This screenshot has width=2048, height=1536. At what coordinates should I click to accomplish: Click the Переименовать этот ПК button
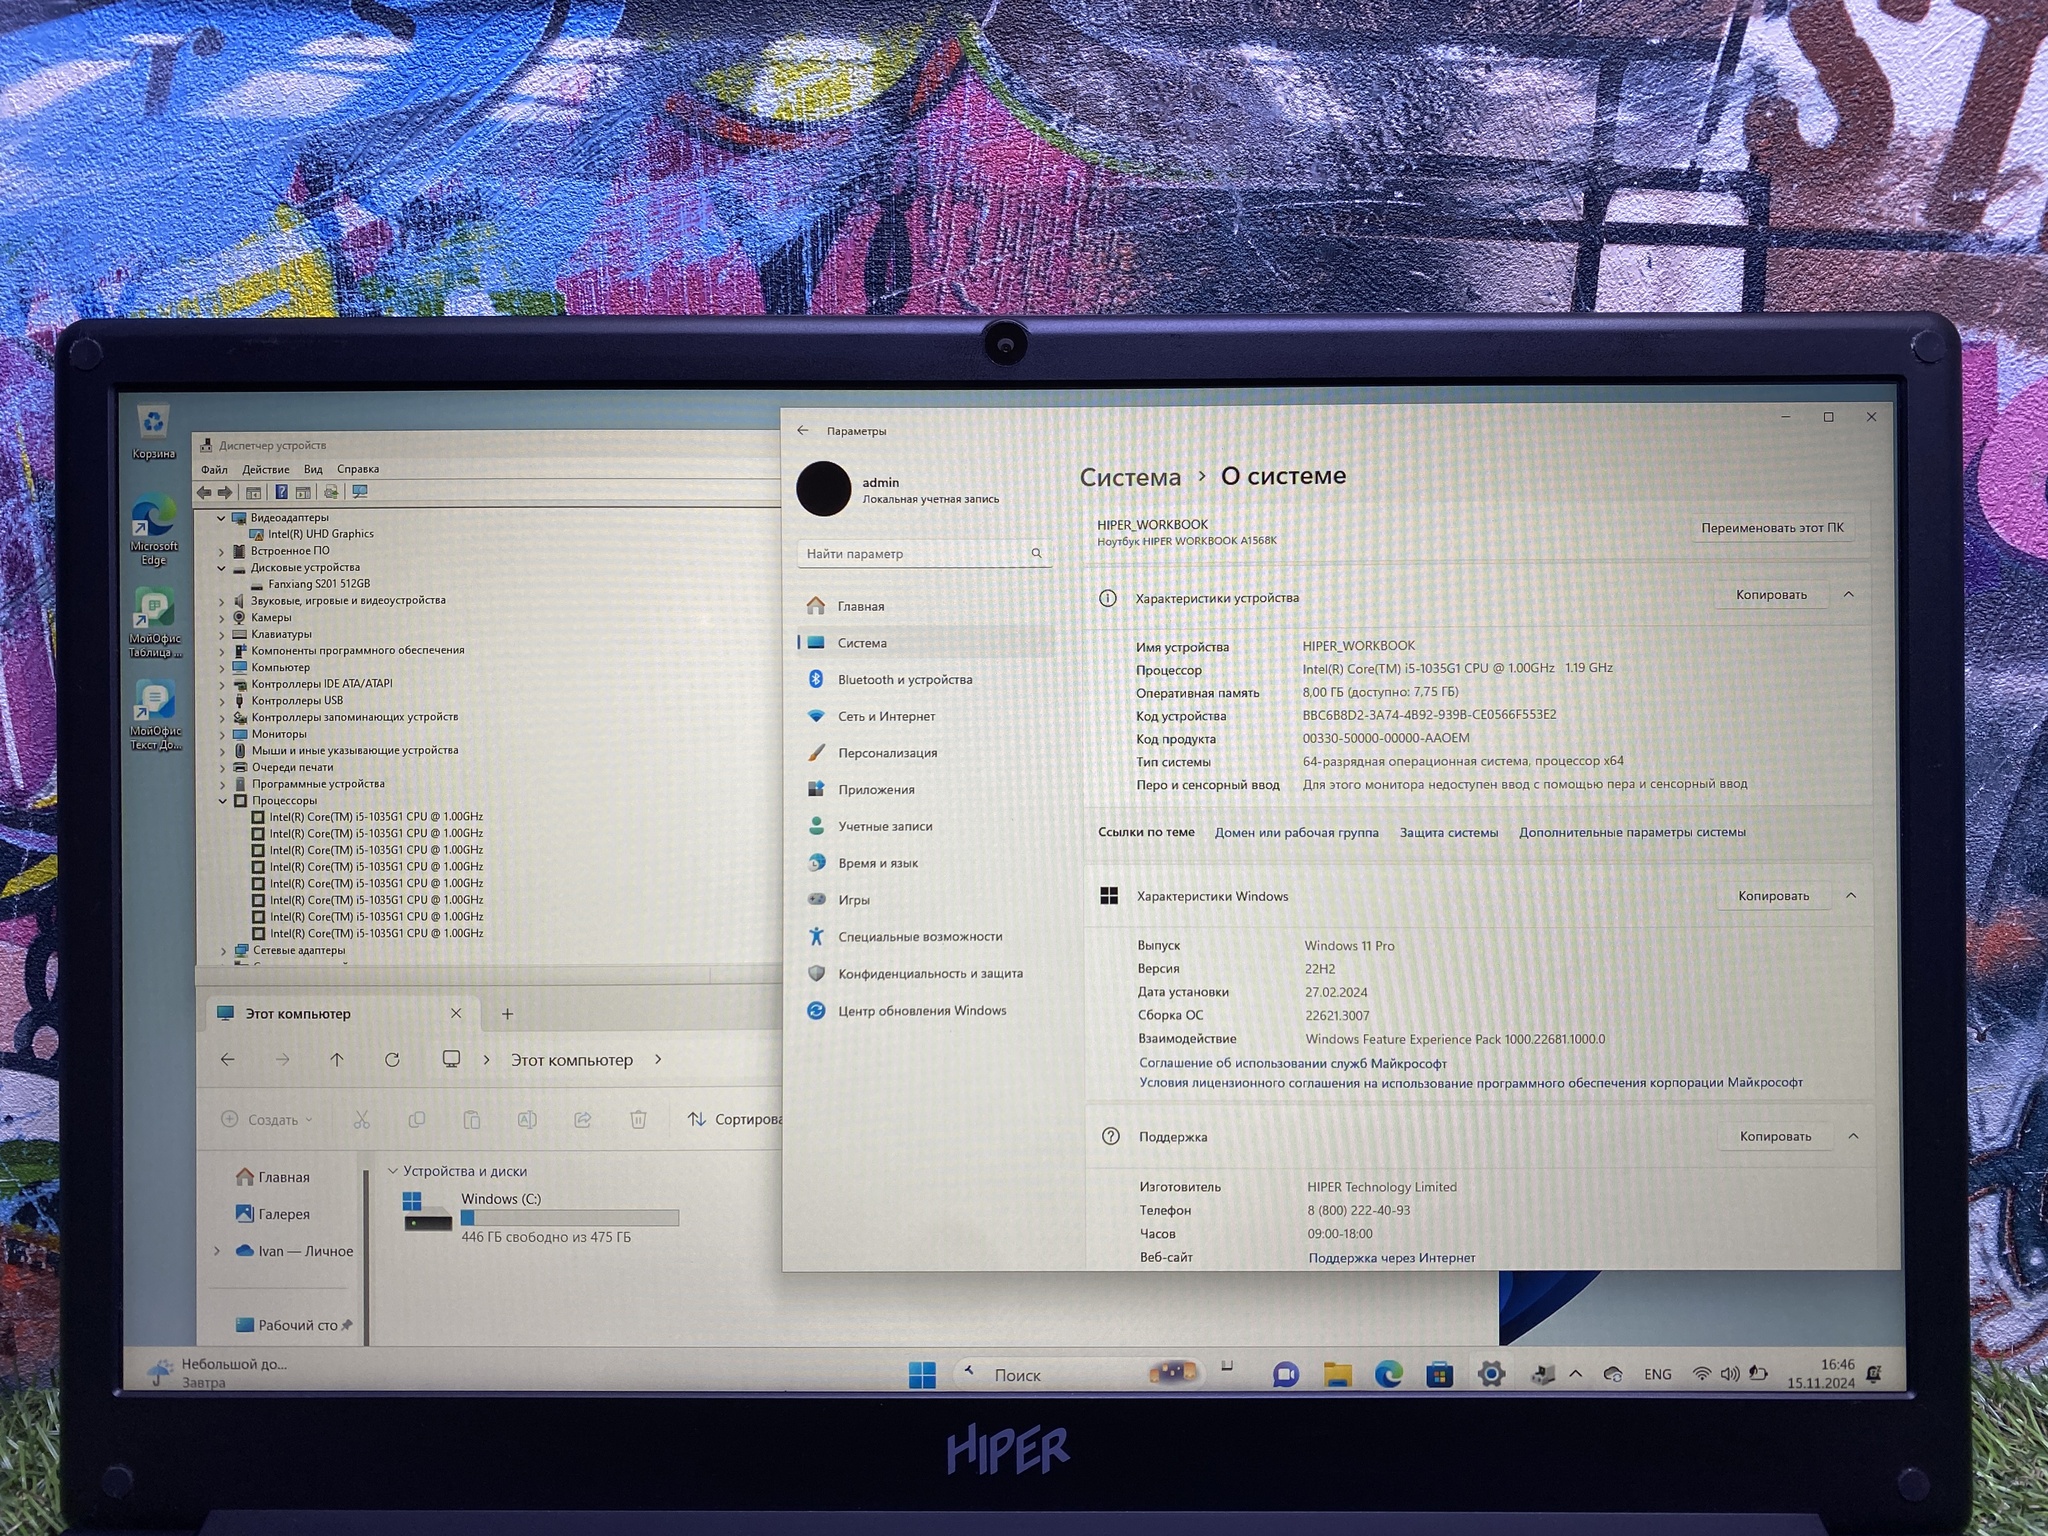tap(1771, 528)
